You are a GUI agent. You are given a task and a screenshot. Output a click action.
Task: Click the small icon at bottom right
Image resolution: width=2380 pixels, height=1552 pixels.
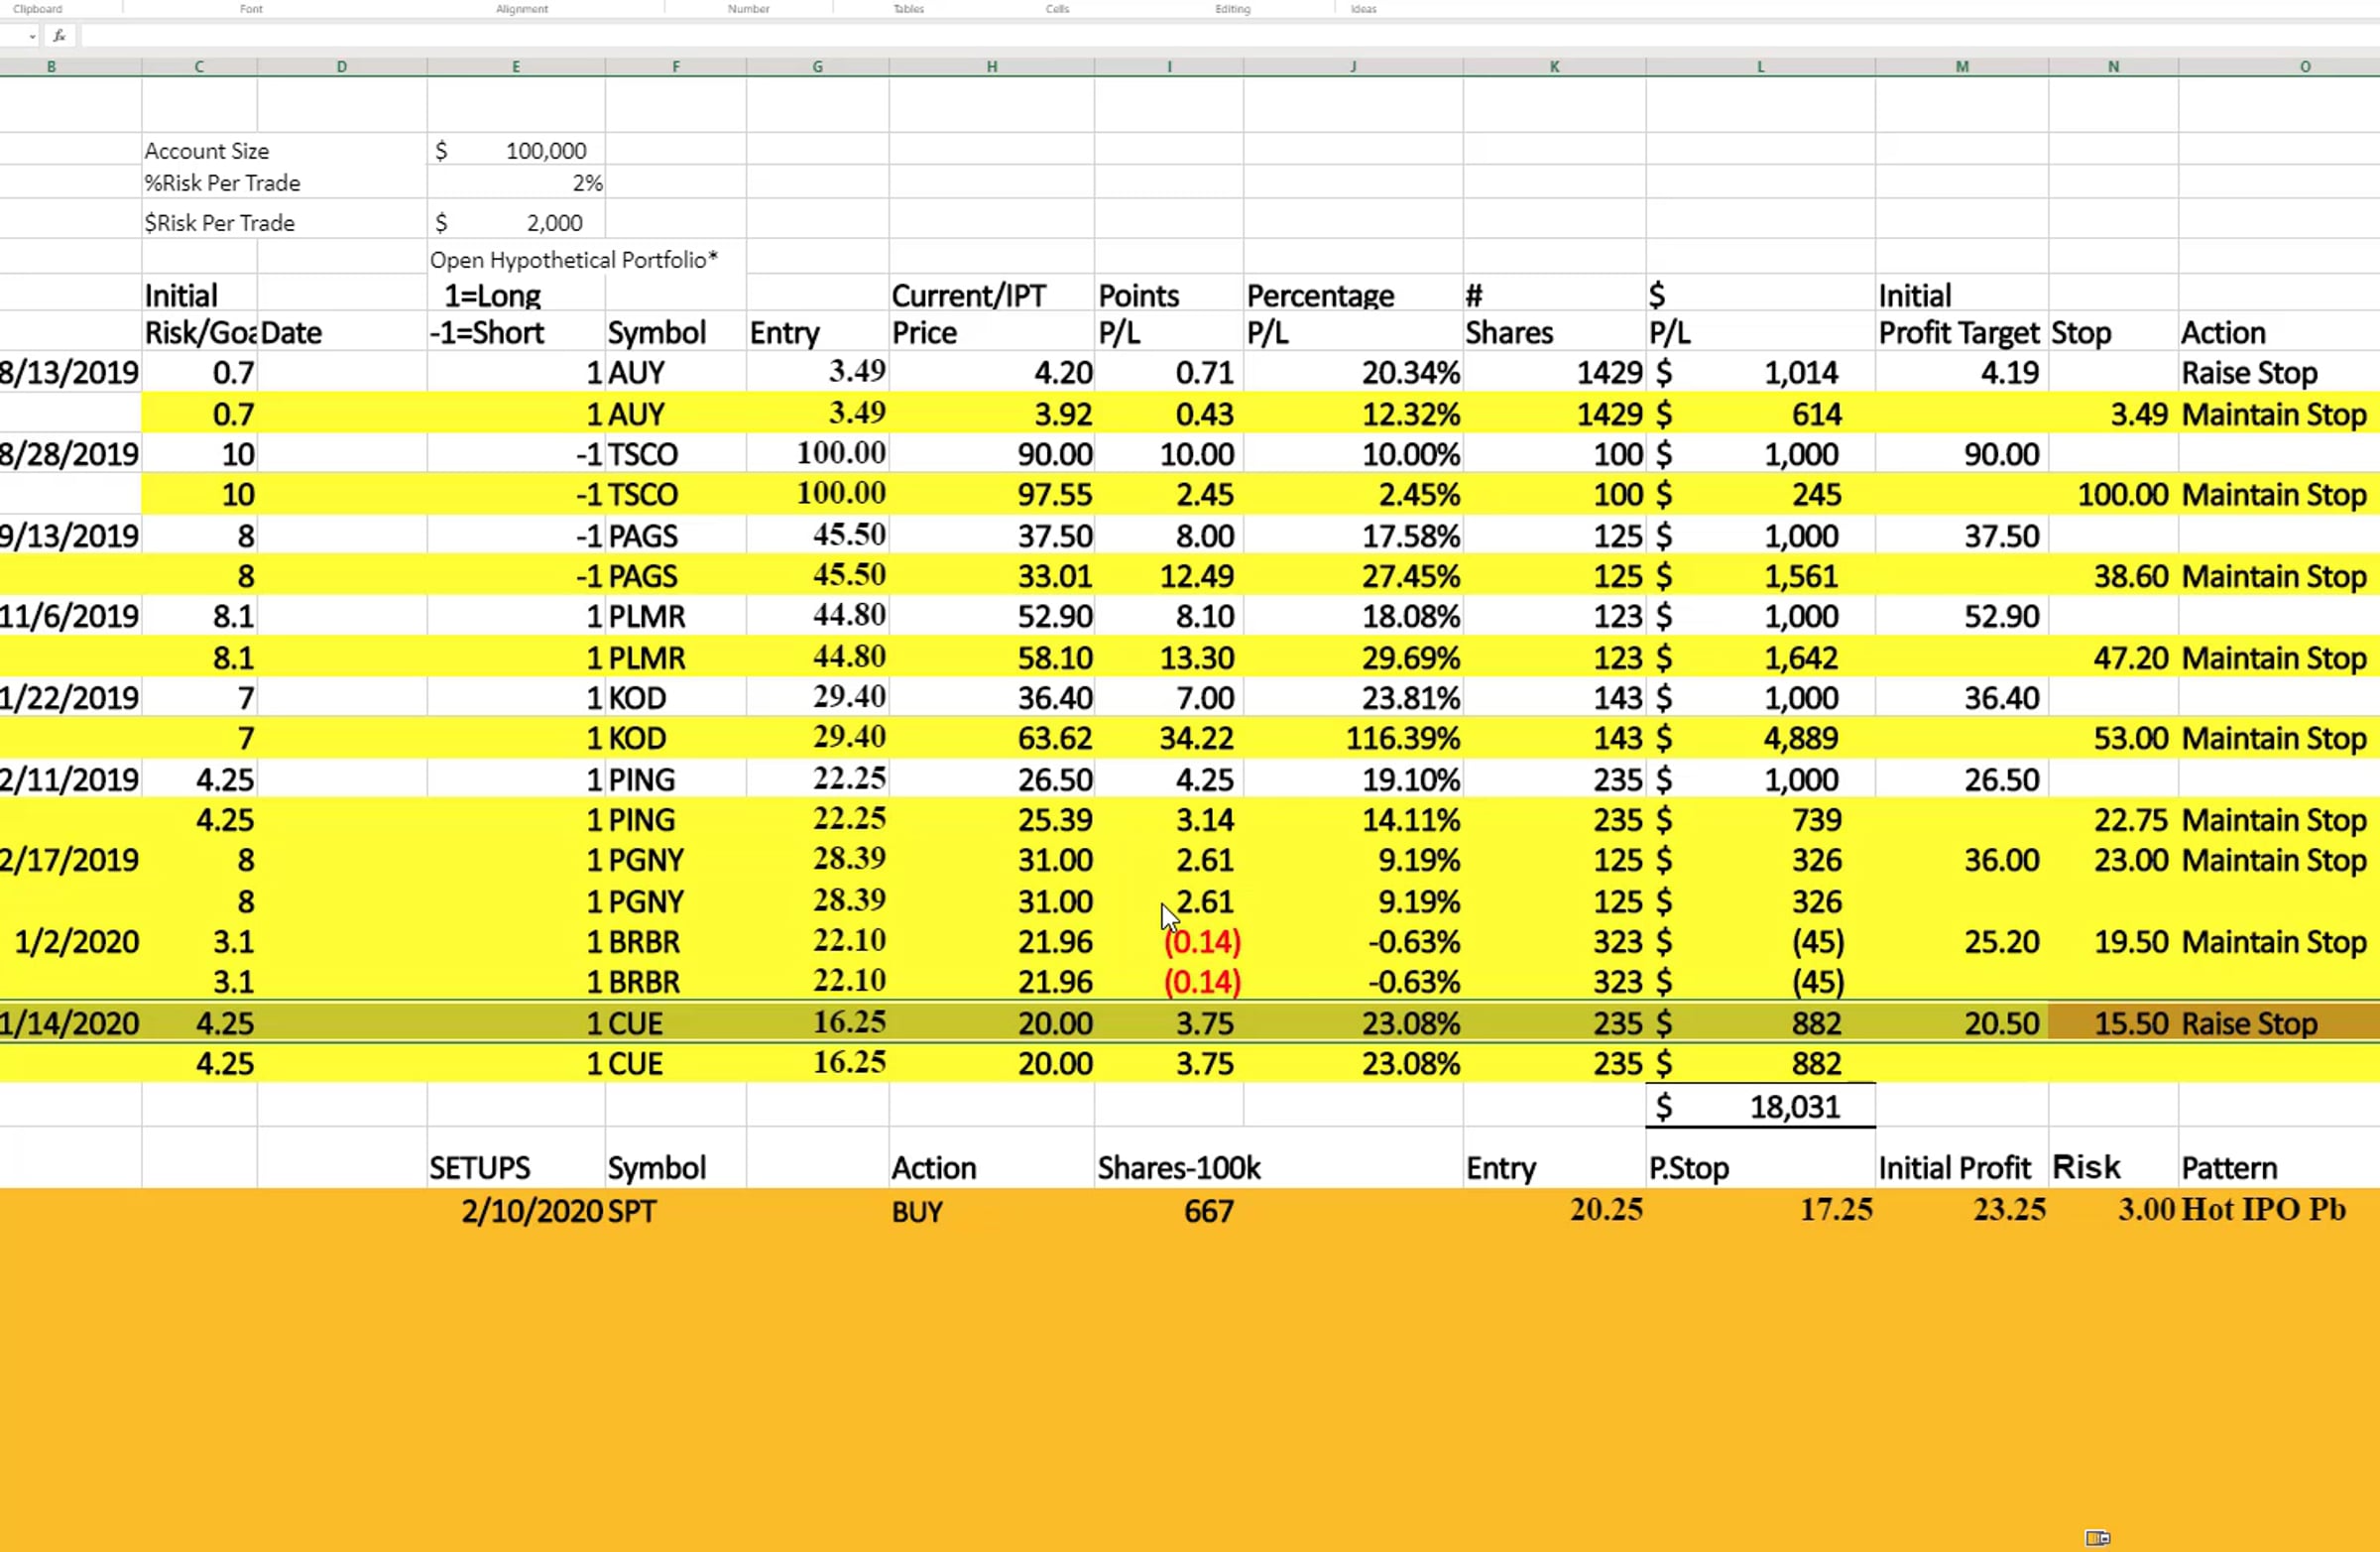click(2097, 1538)
